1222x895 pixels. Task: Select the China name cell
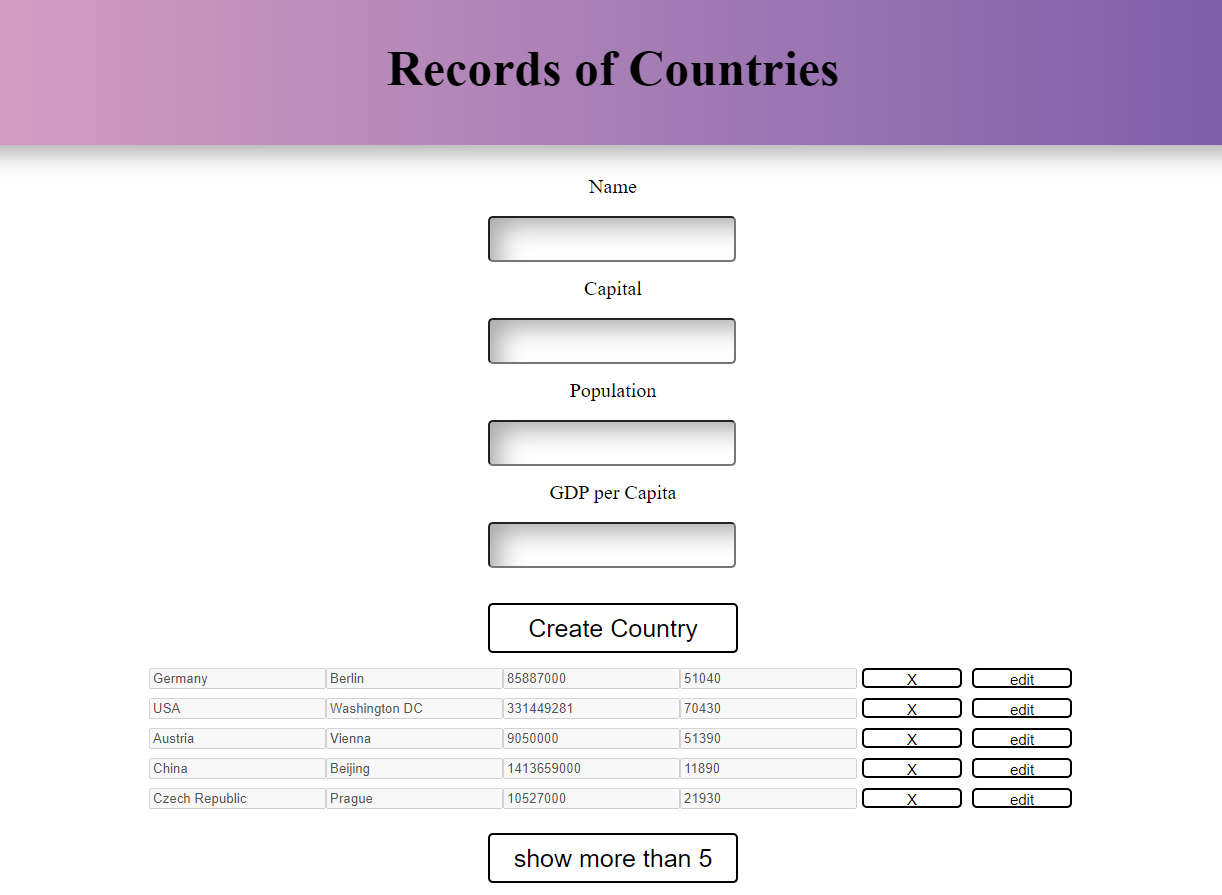coord(237,768)
